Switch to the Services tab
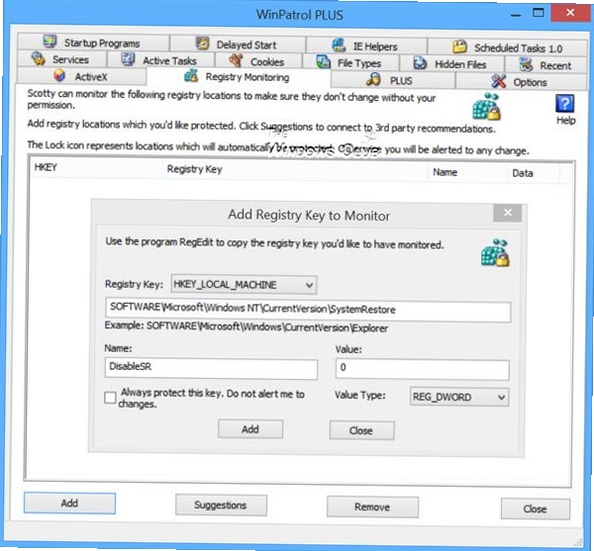Viewport: 594px width, 551px height. click(x=61, y=59)
